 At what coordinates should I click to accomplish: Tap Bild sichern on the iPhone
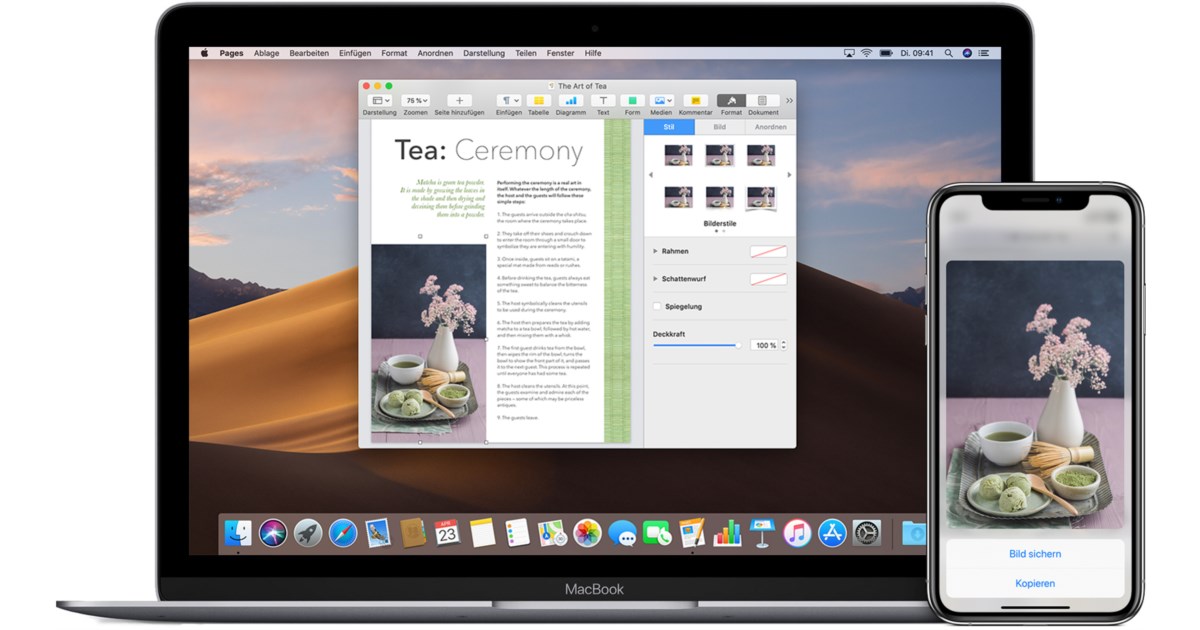[1035, 553]
